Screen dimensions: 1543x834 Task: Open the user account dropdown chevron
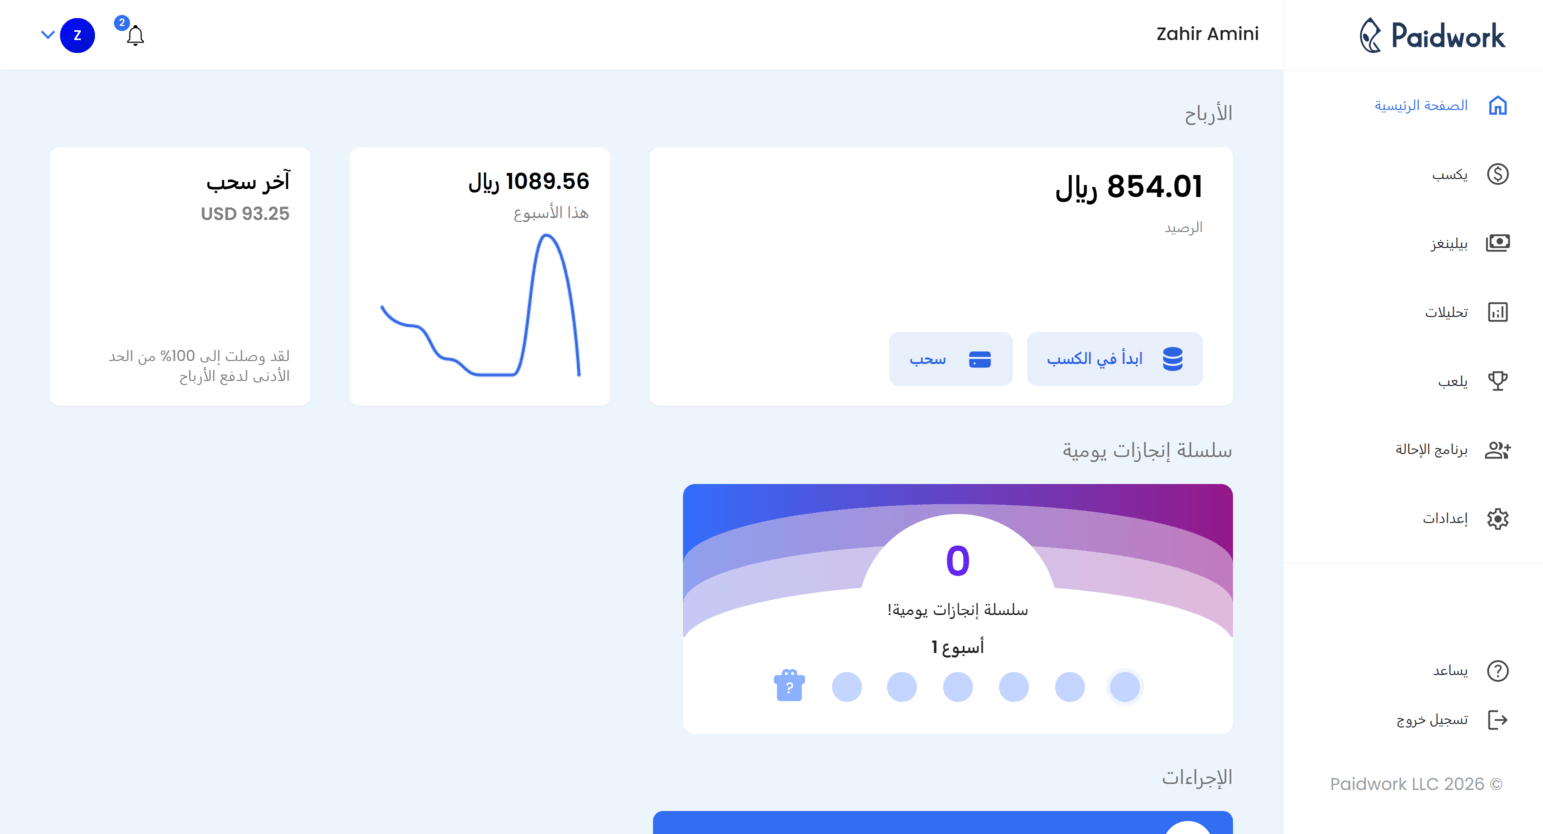tap(47, 35)
